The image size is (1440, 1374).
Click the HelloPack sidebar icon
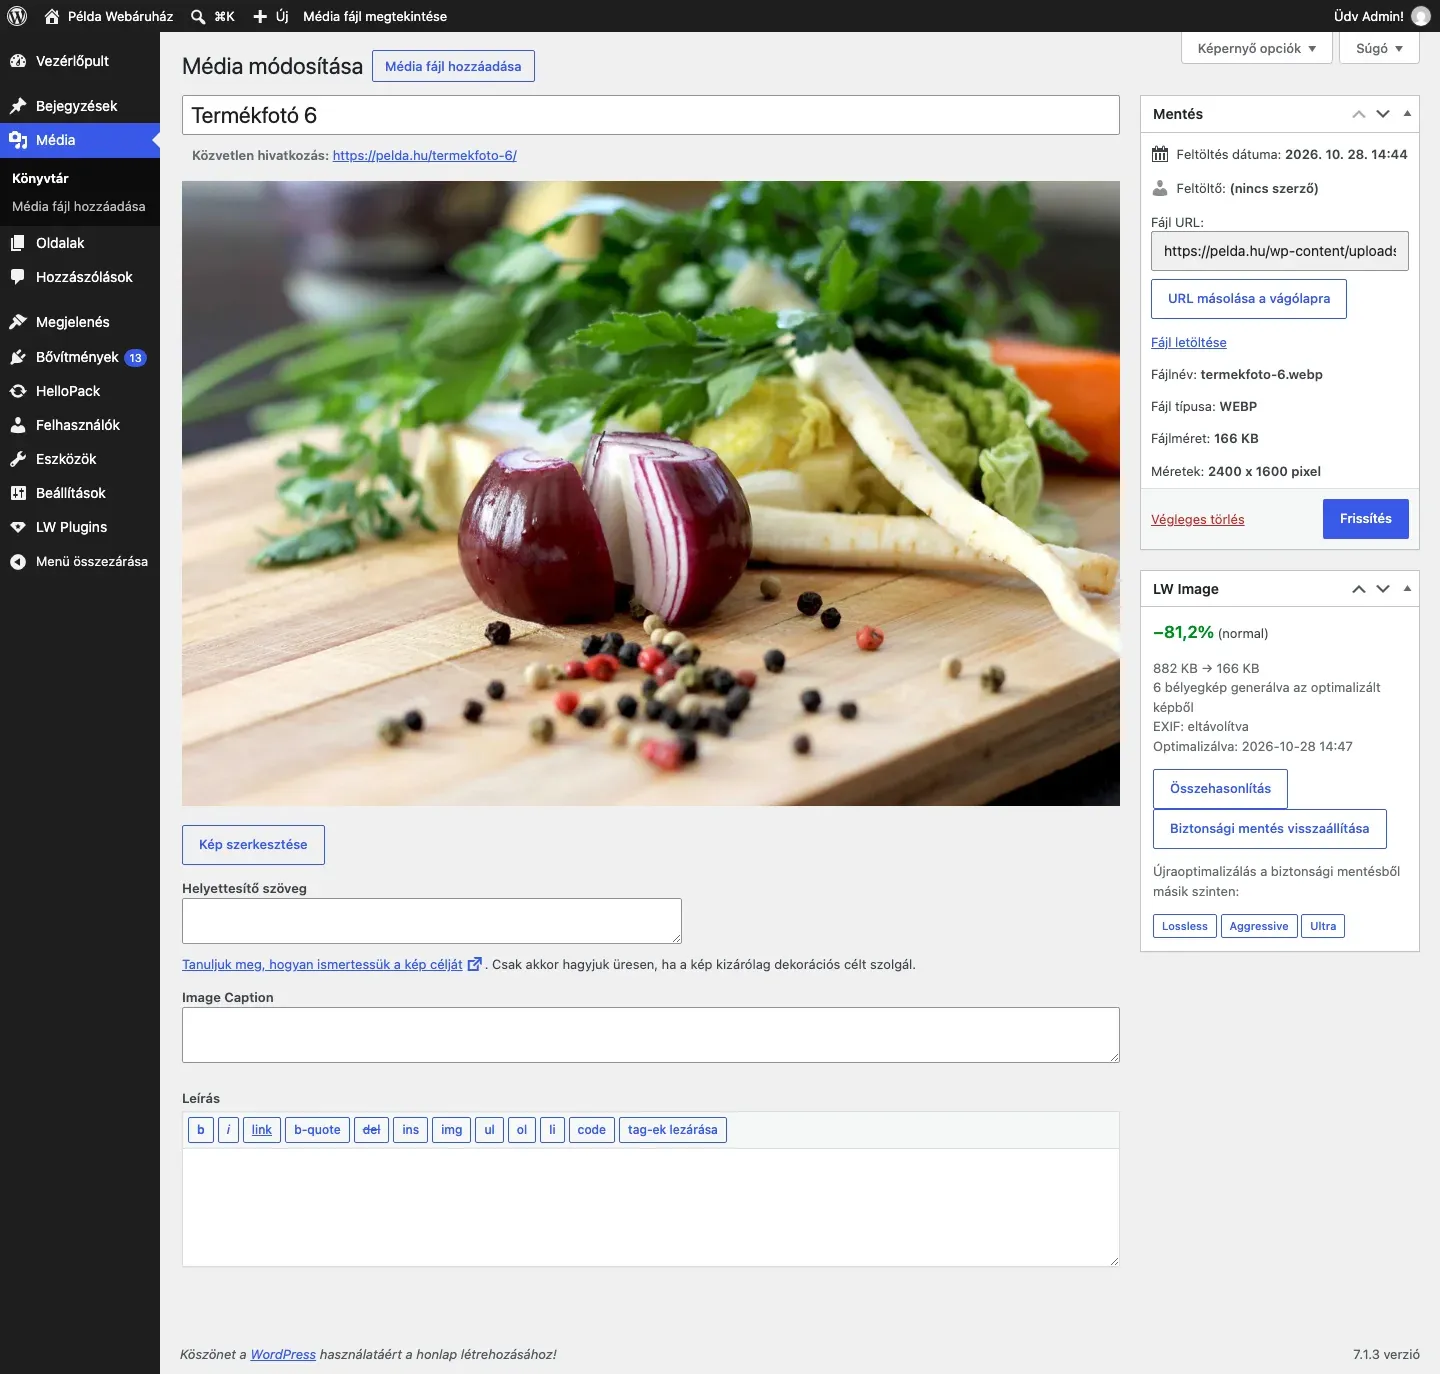(x=18, y=391)
